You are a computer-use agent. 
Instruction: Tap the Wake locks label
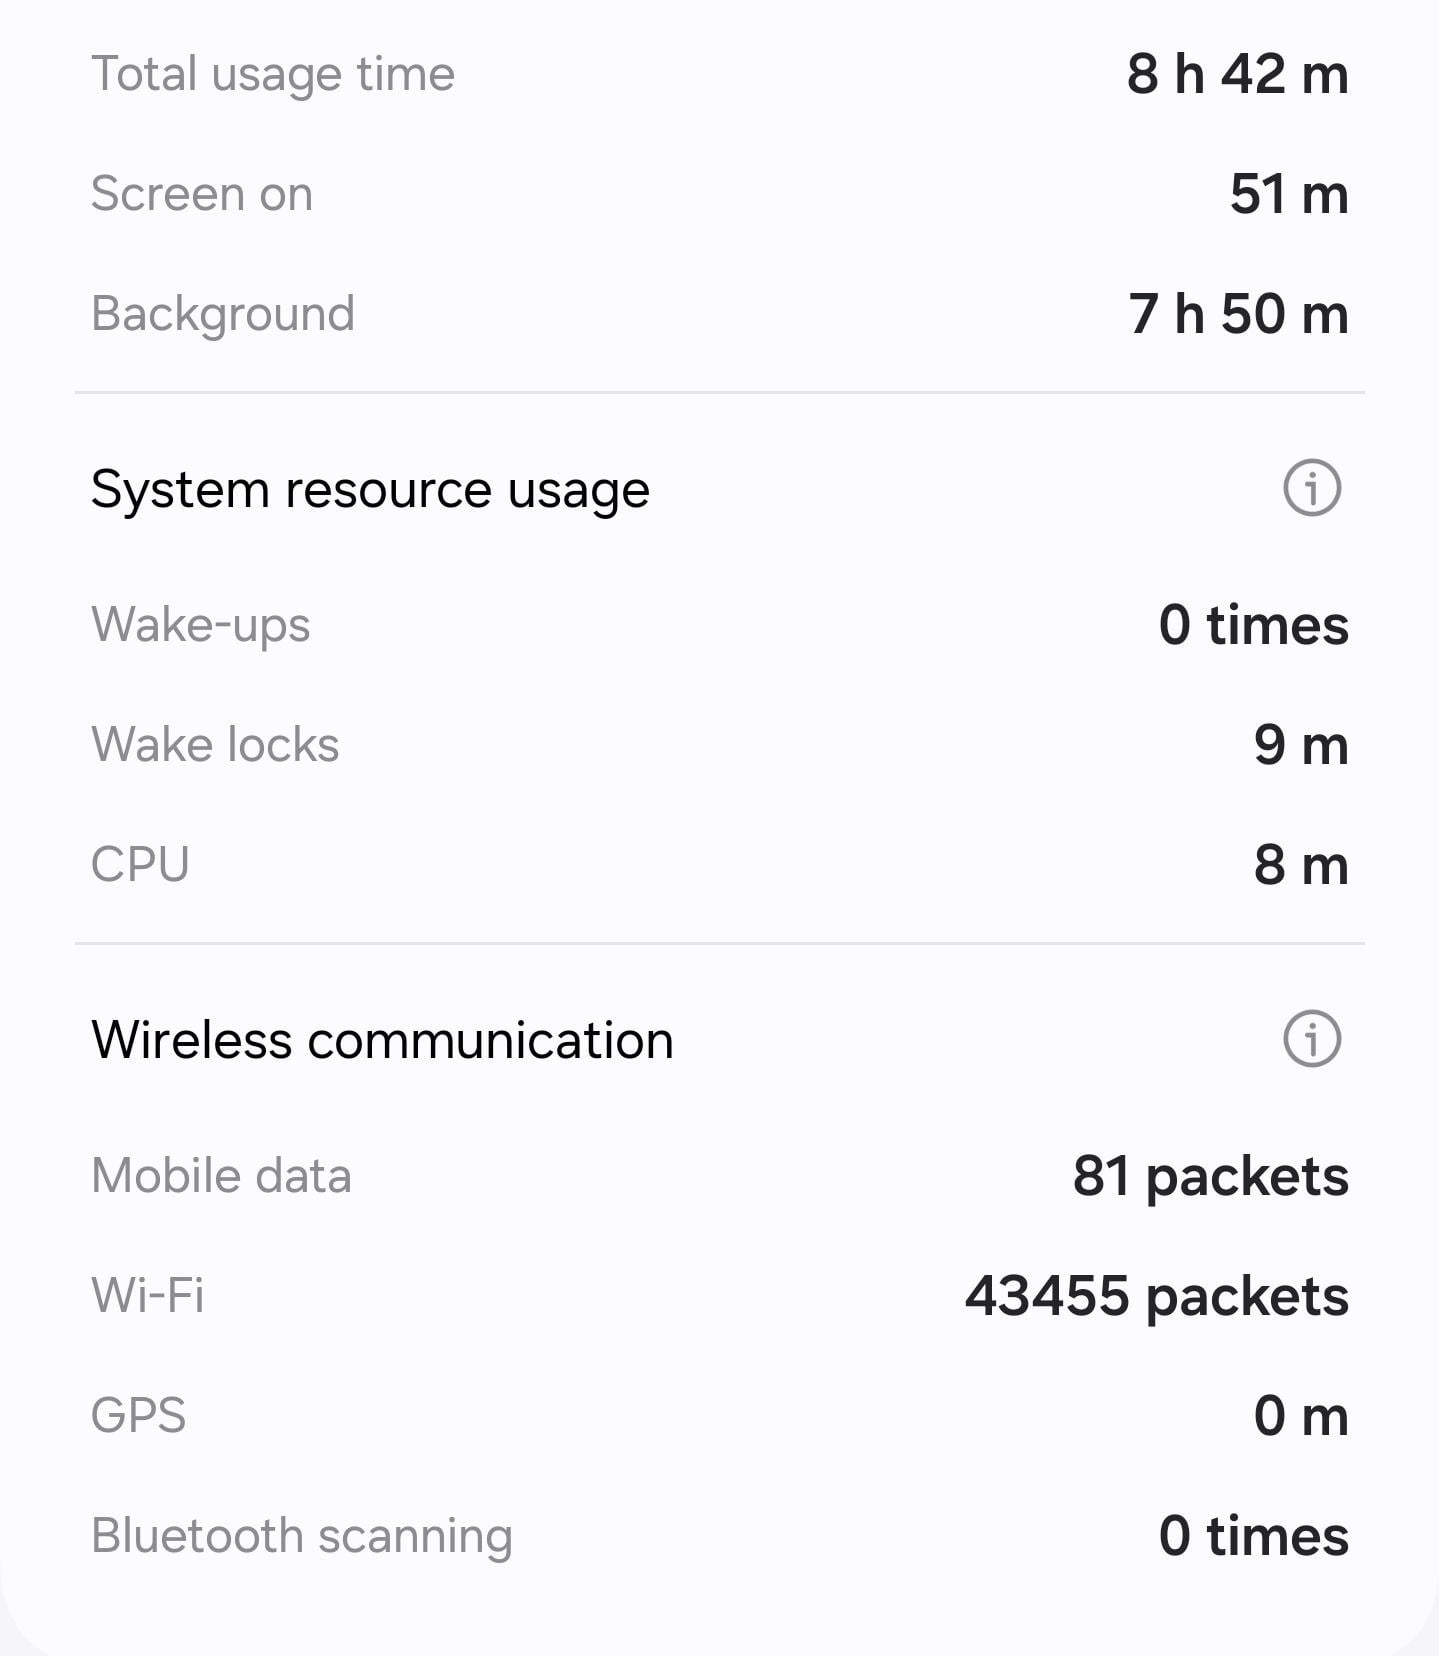click(x=215, y=745)
